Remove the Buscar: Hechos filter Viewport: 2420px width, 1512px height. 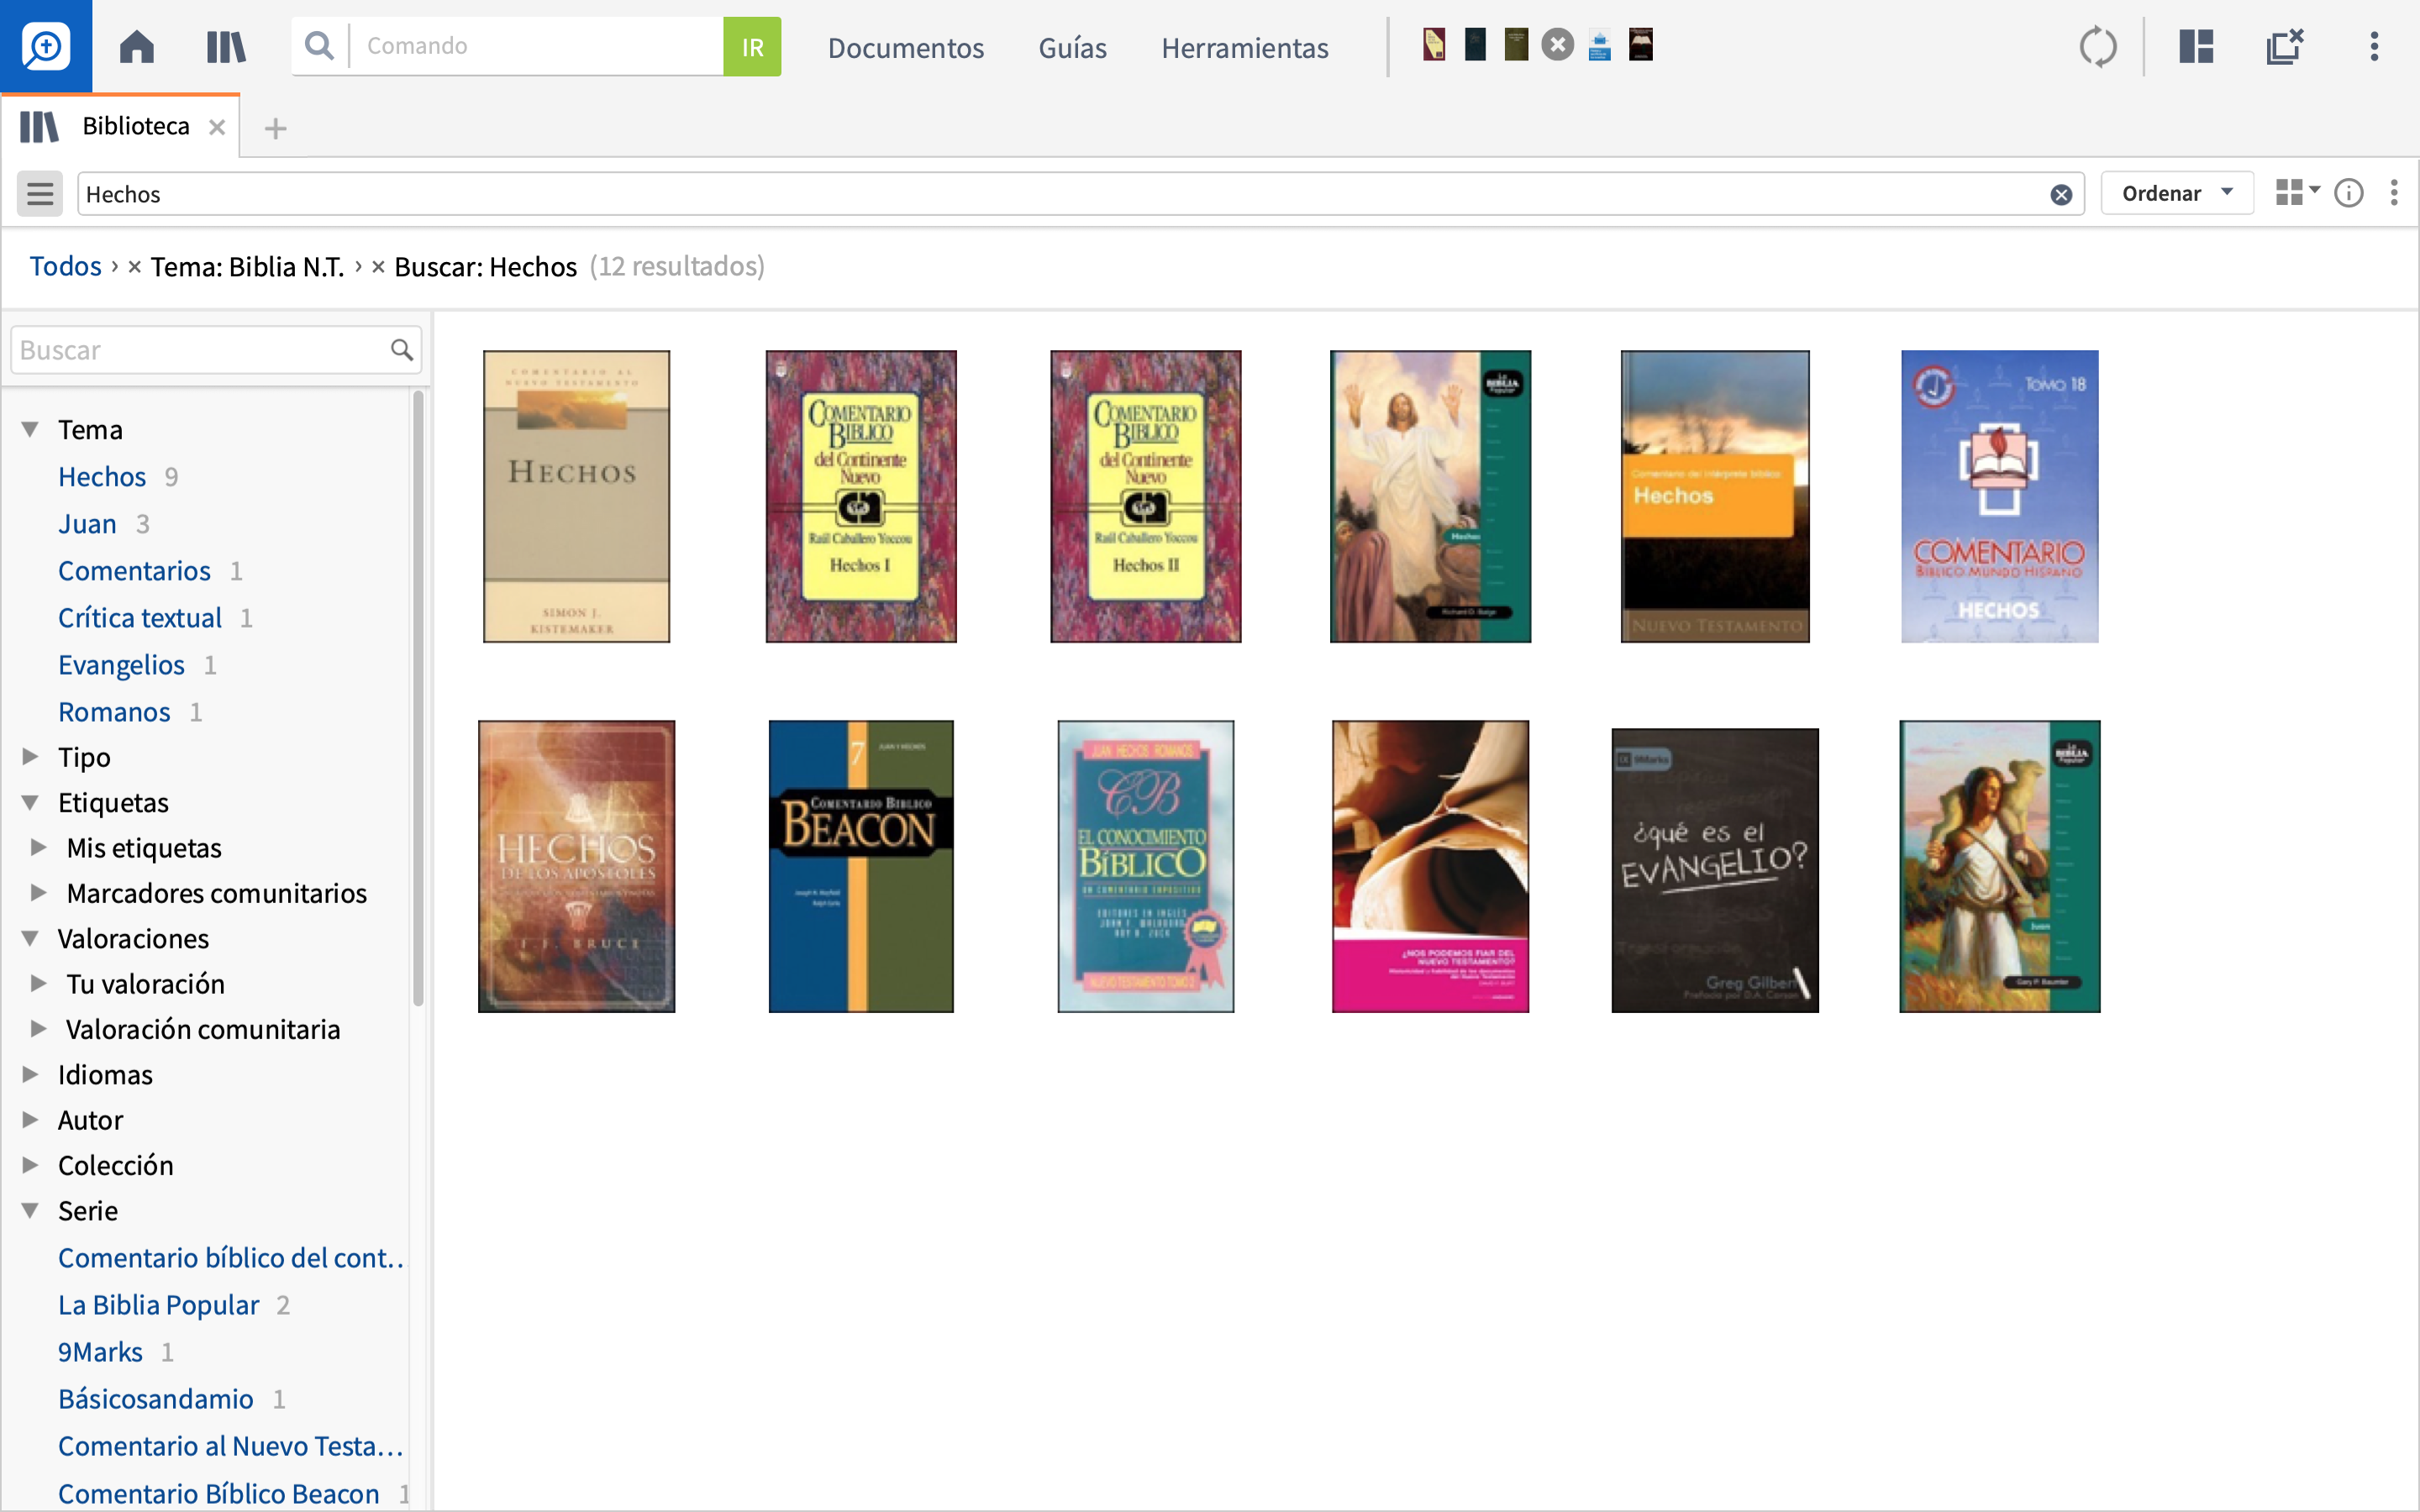point(378,267)
